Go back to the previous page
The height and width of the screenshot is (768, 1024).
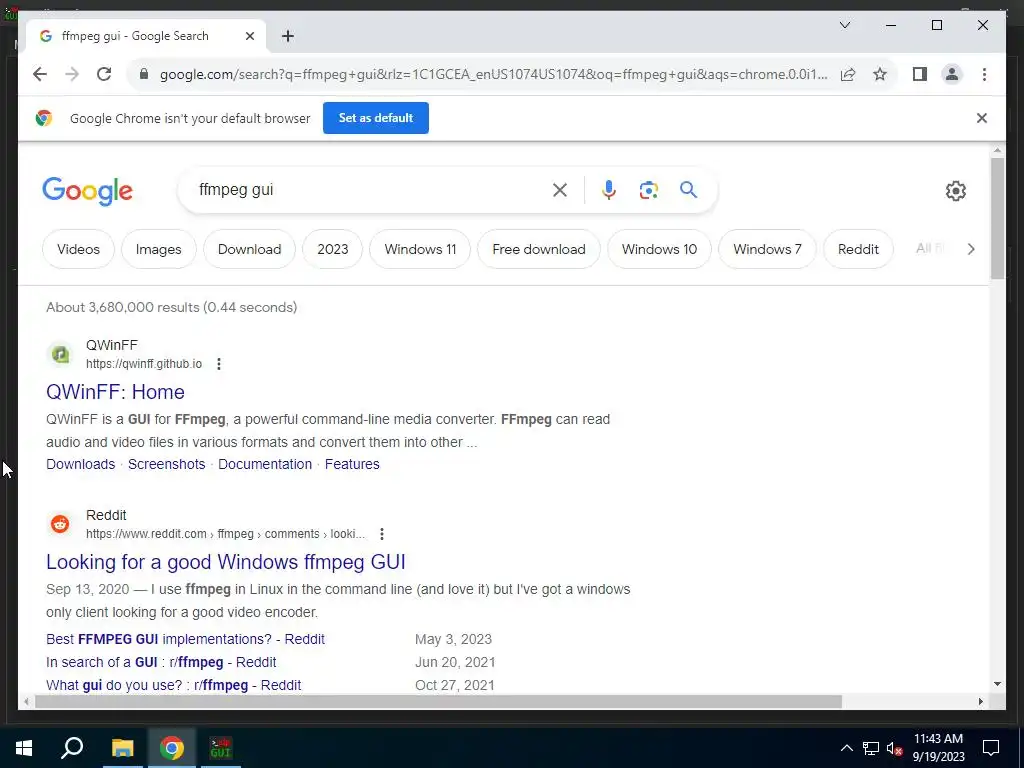click(x=40, y=74)
